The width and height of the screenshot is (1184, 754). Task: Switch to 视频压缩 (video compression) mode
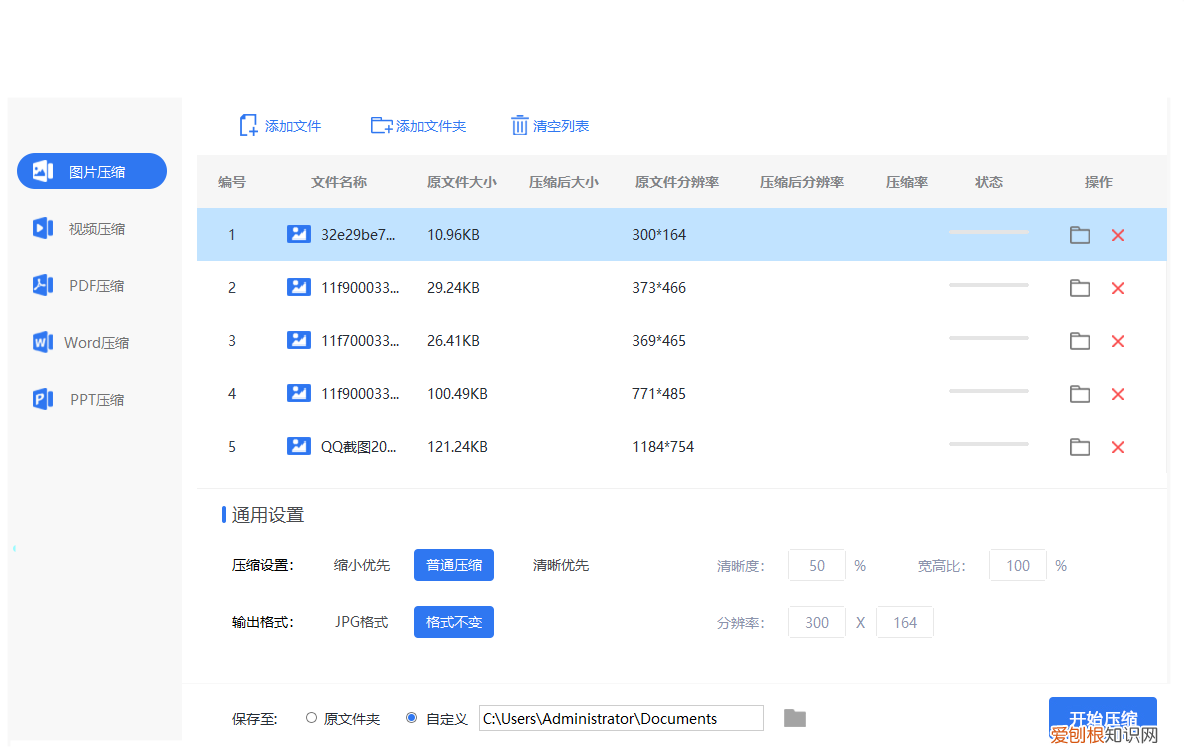pos(91,228)
